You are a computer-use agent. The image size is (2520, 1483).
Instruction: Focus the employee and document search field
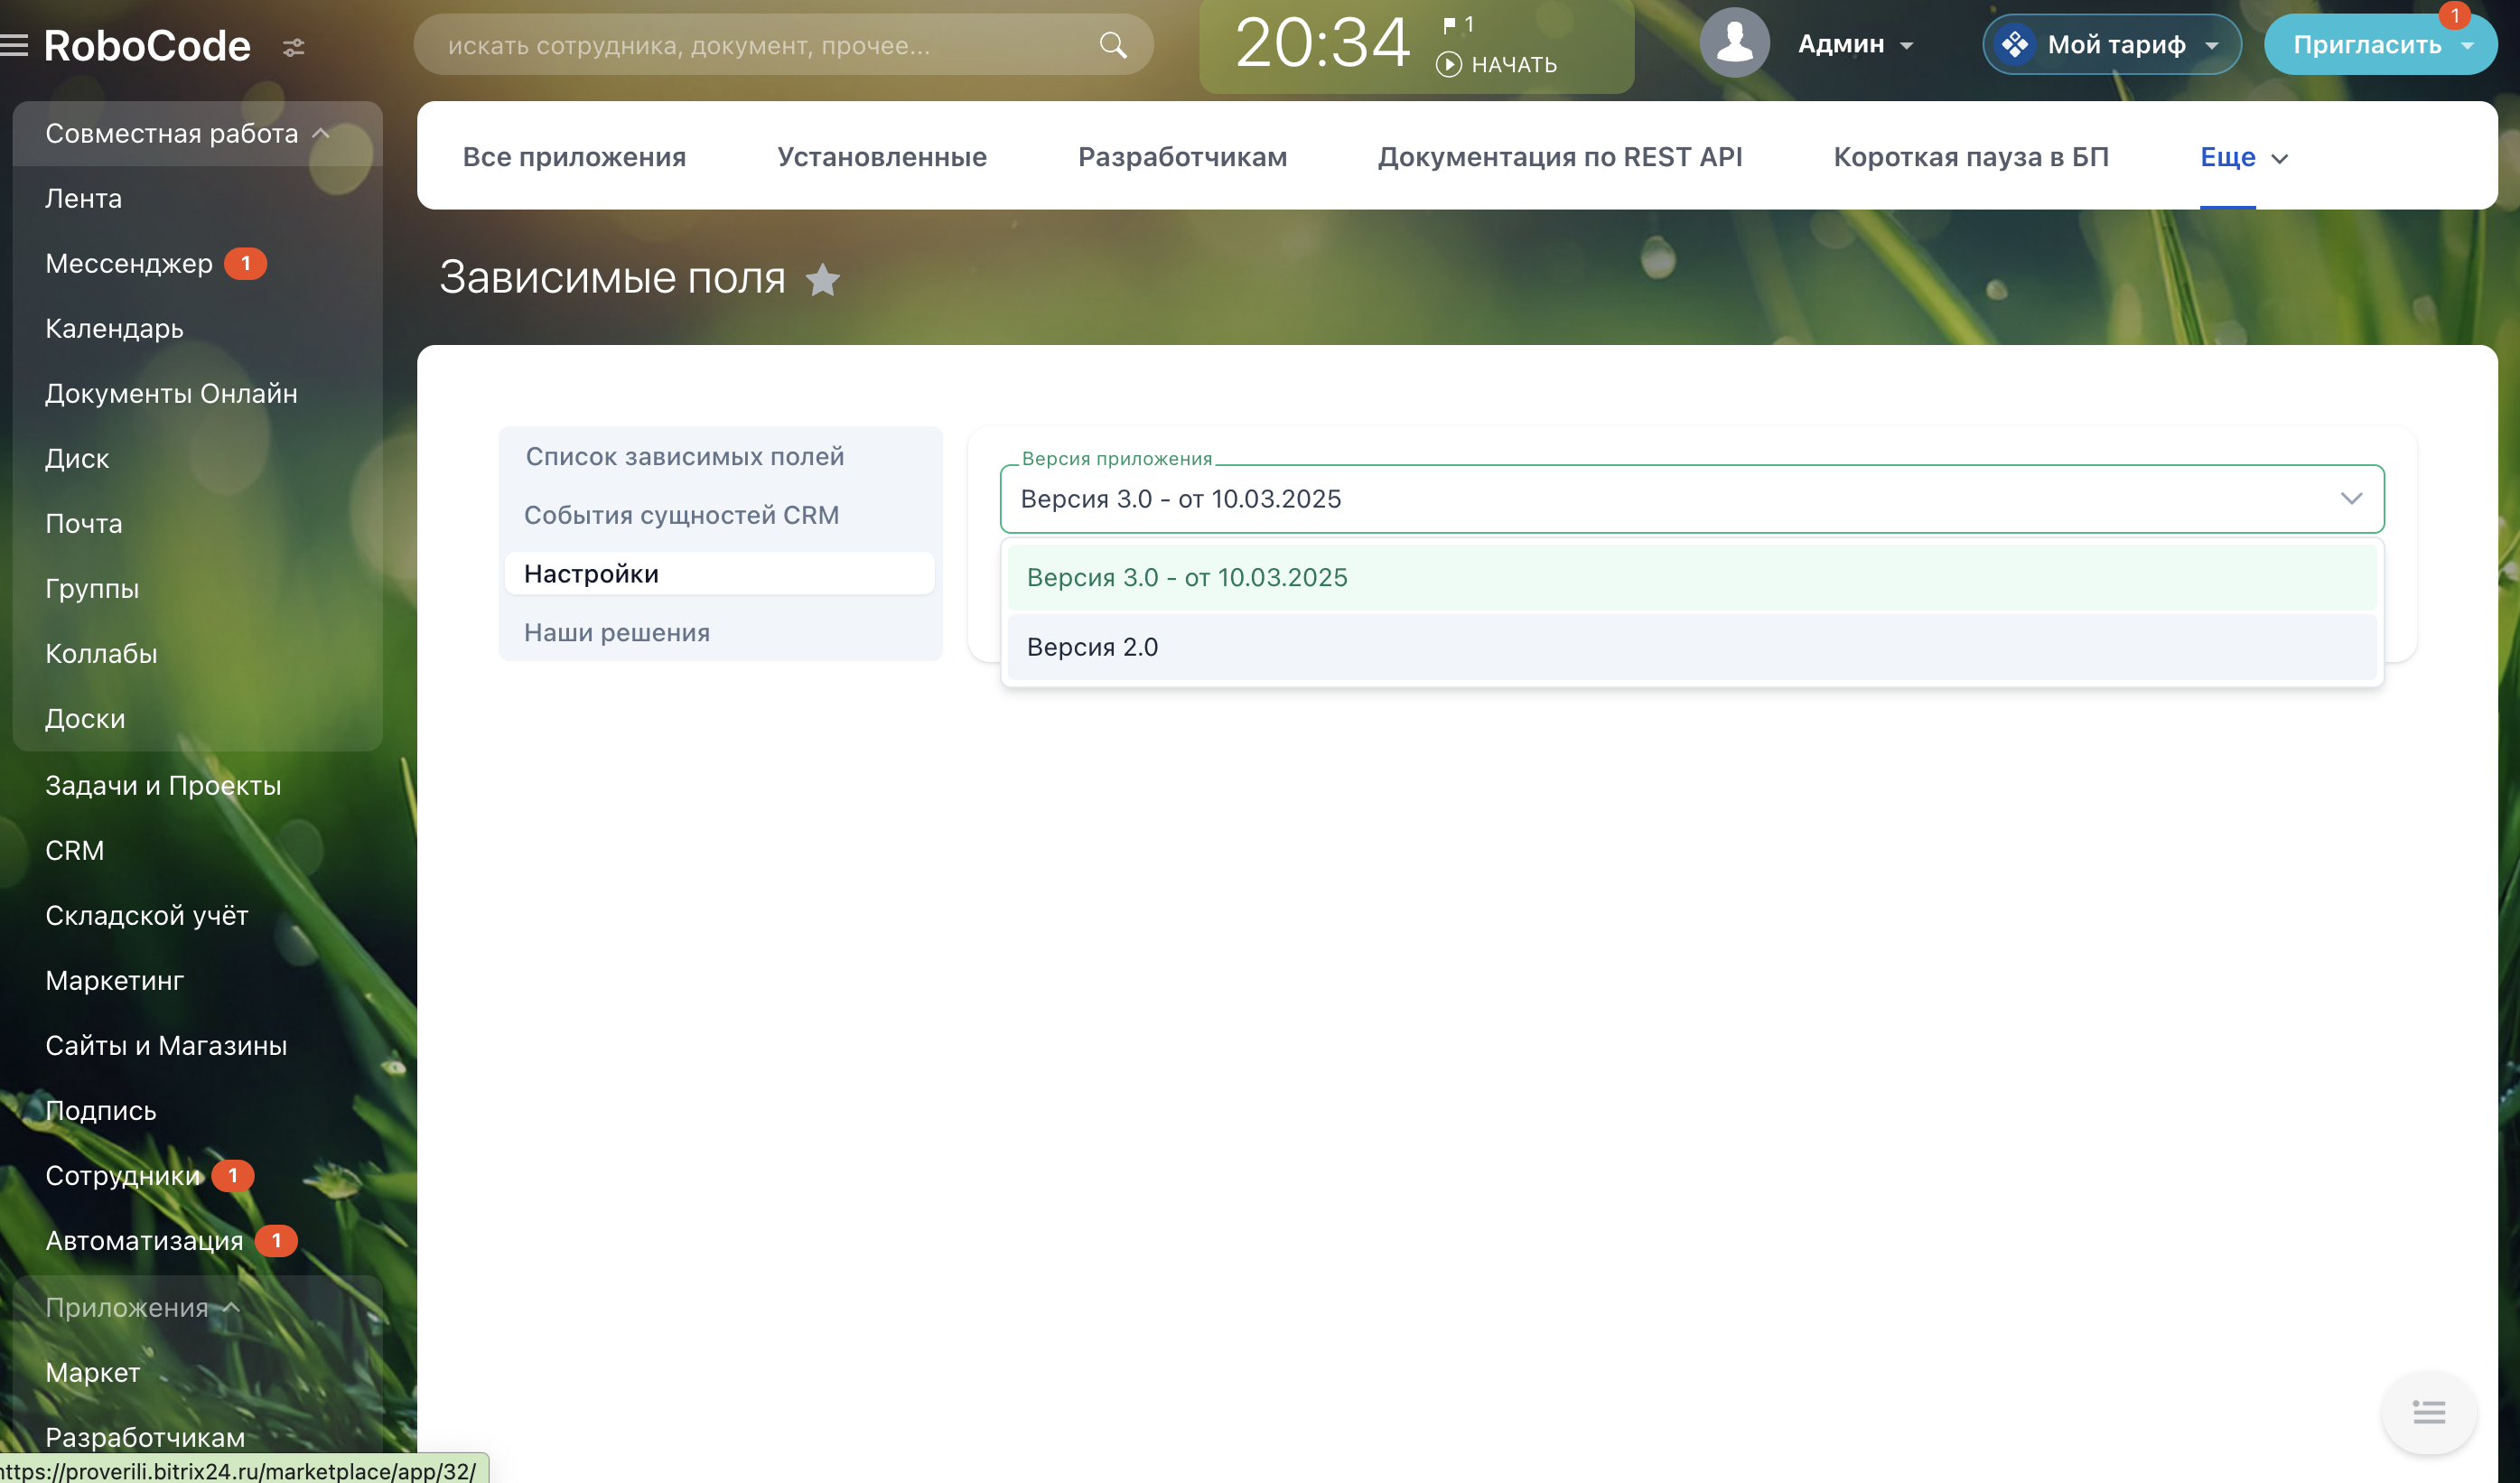click(x=760, y=45)
